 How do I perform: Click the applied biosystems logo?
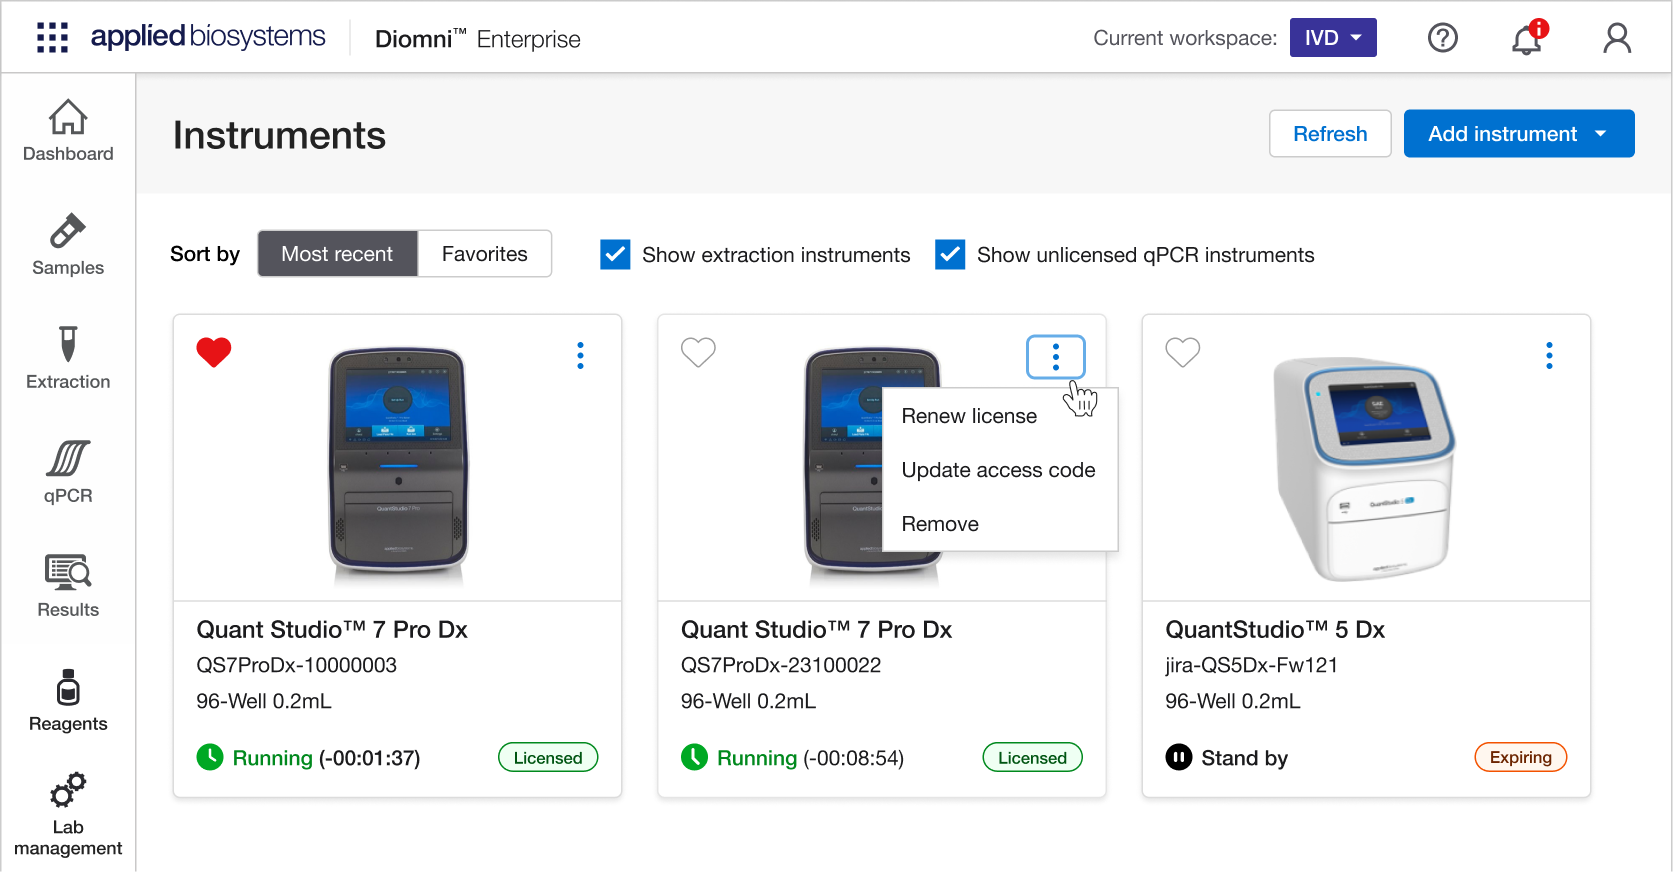[208, 37]
